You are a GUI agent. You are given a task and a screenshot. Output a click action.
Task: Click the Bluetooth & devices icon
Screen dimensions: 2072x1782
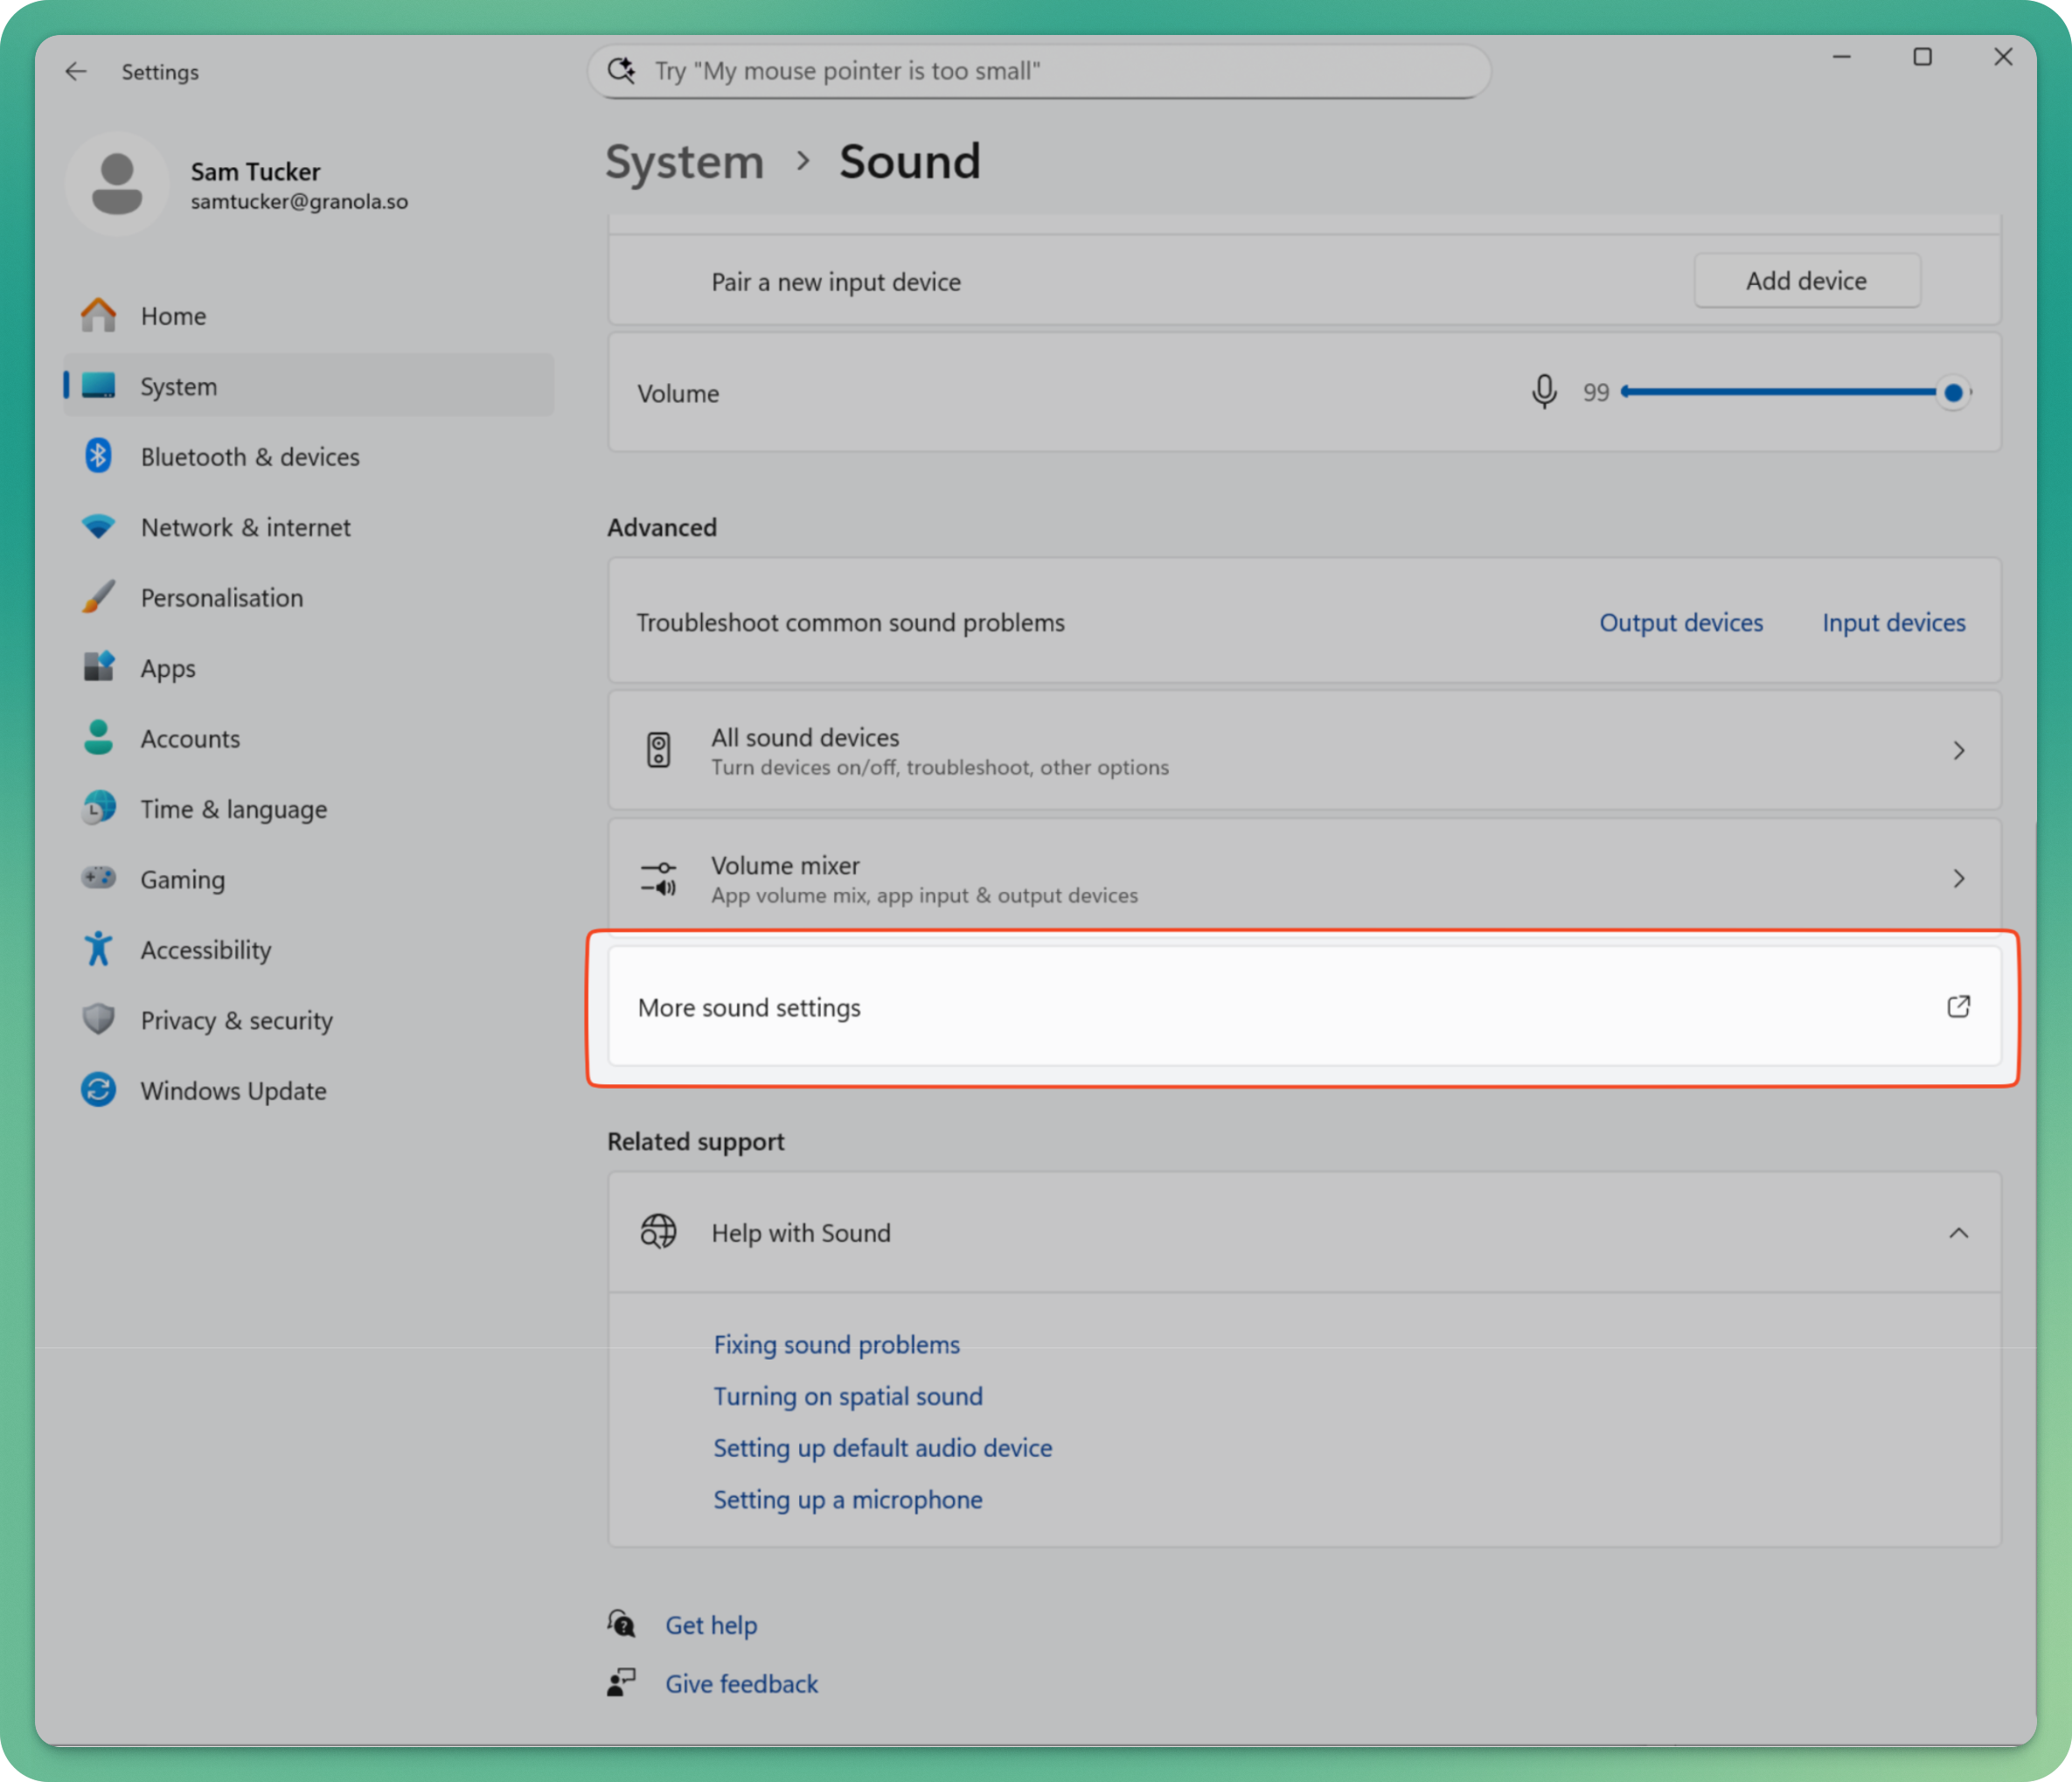pyautogui.click(x=98, y=456)
